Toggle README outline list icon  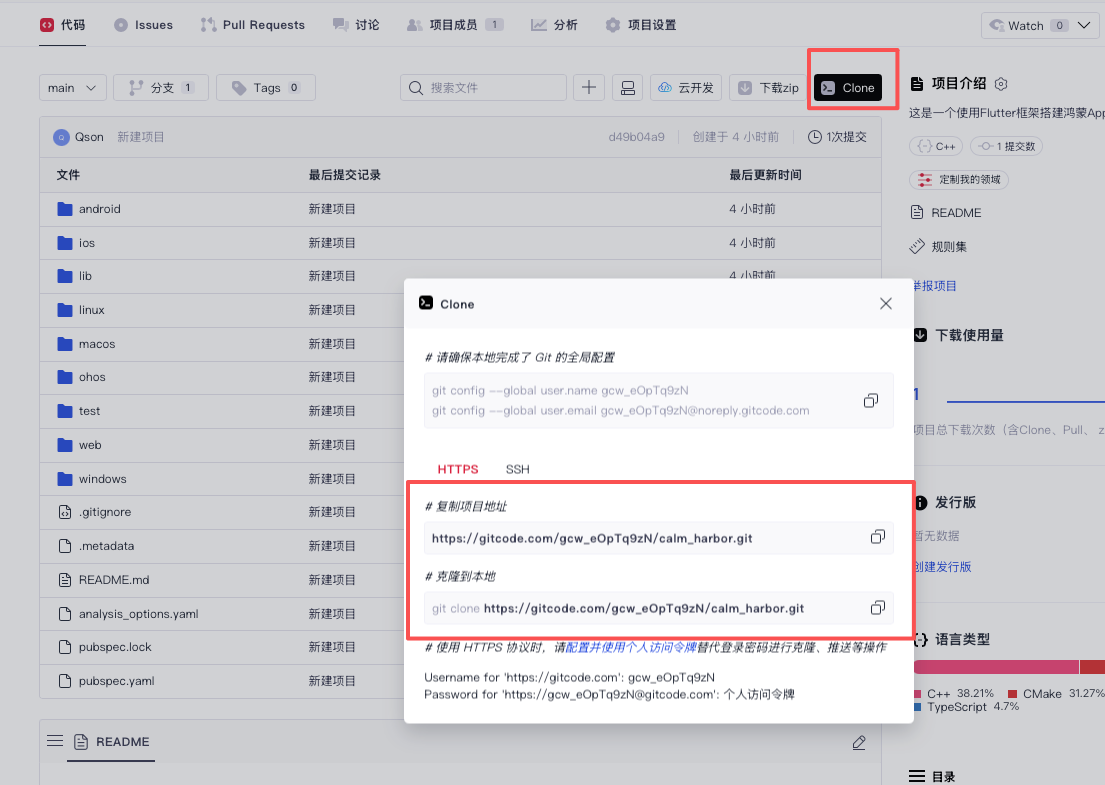coord(55,741)
